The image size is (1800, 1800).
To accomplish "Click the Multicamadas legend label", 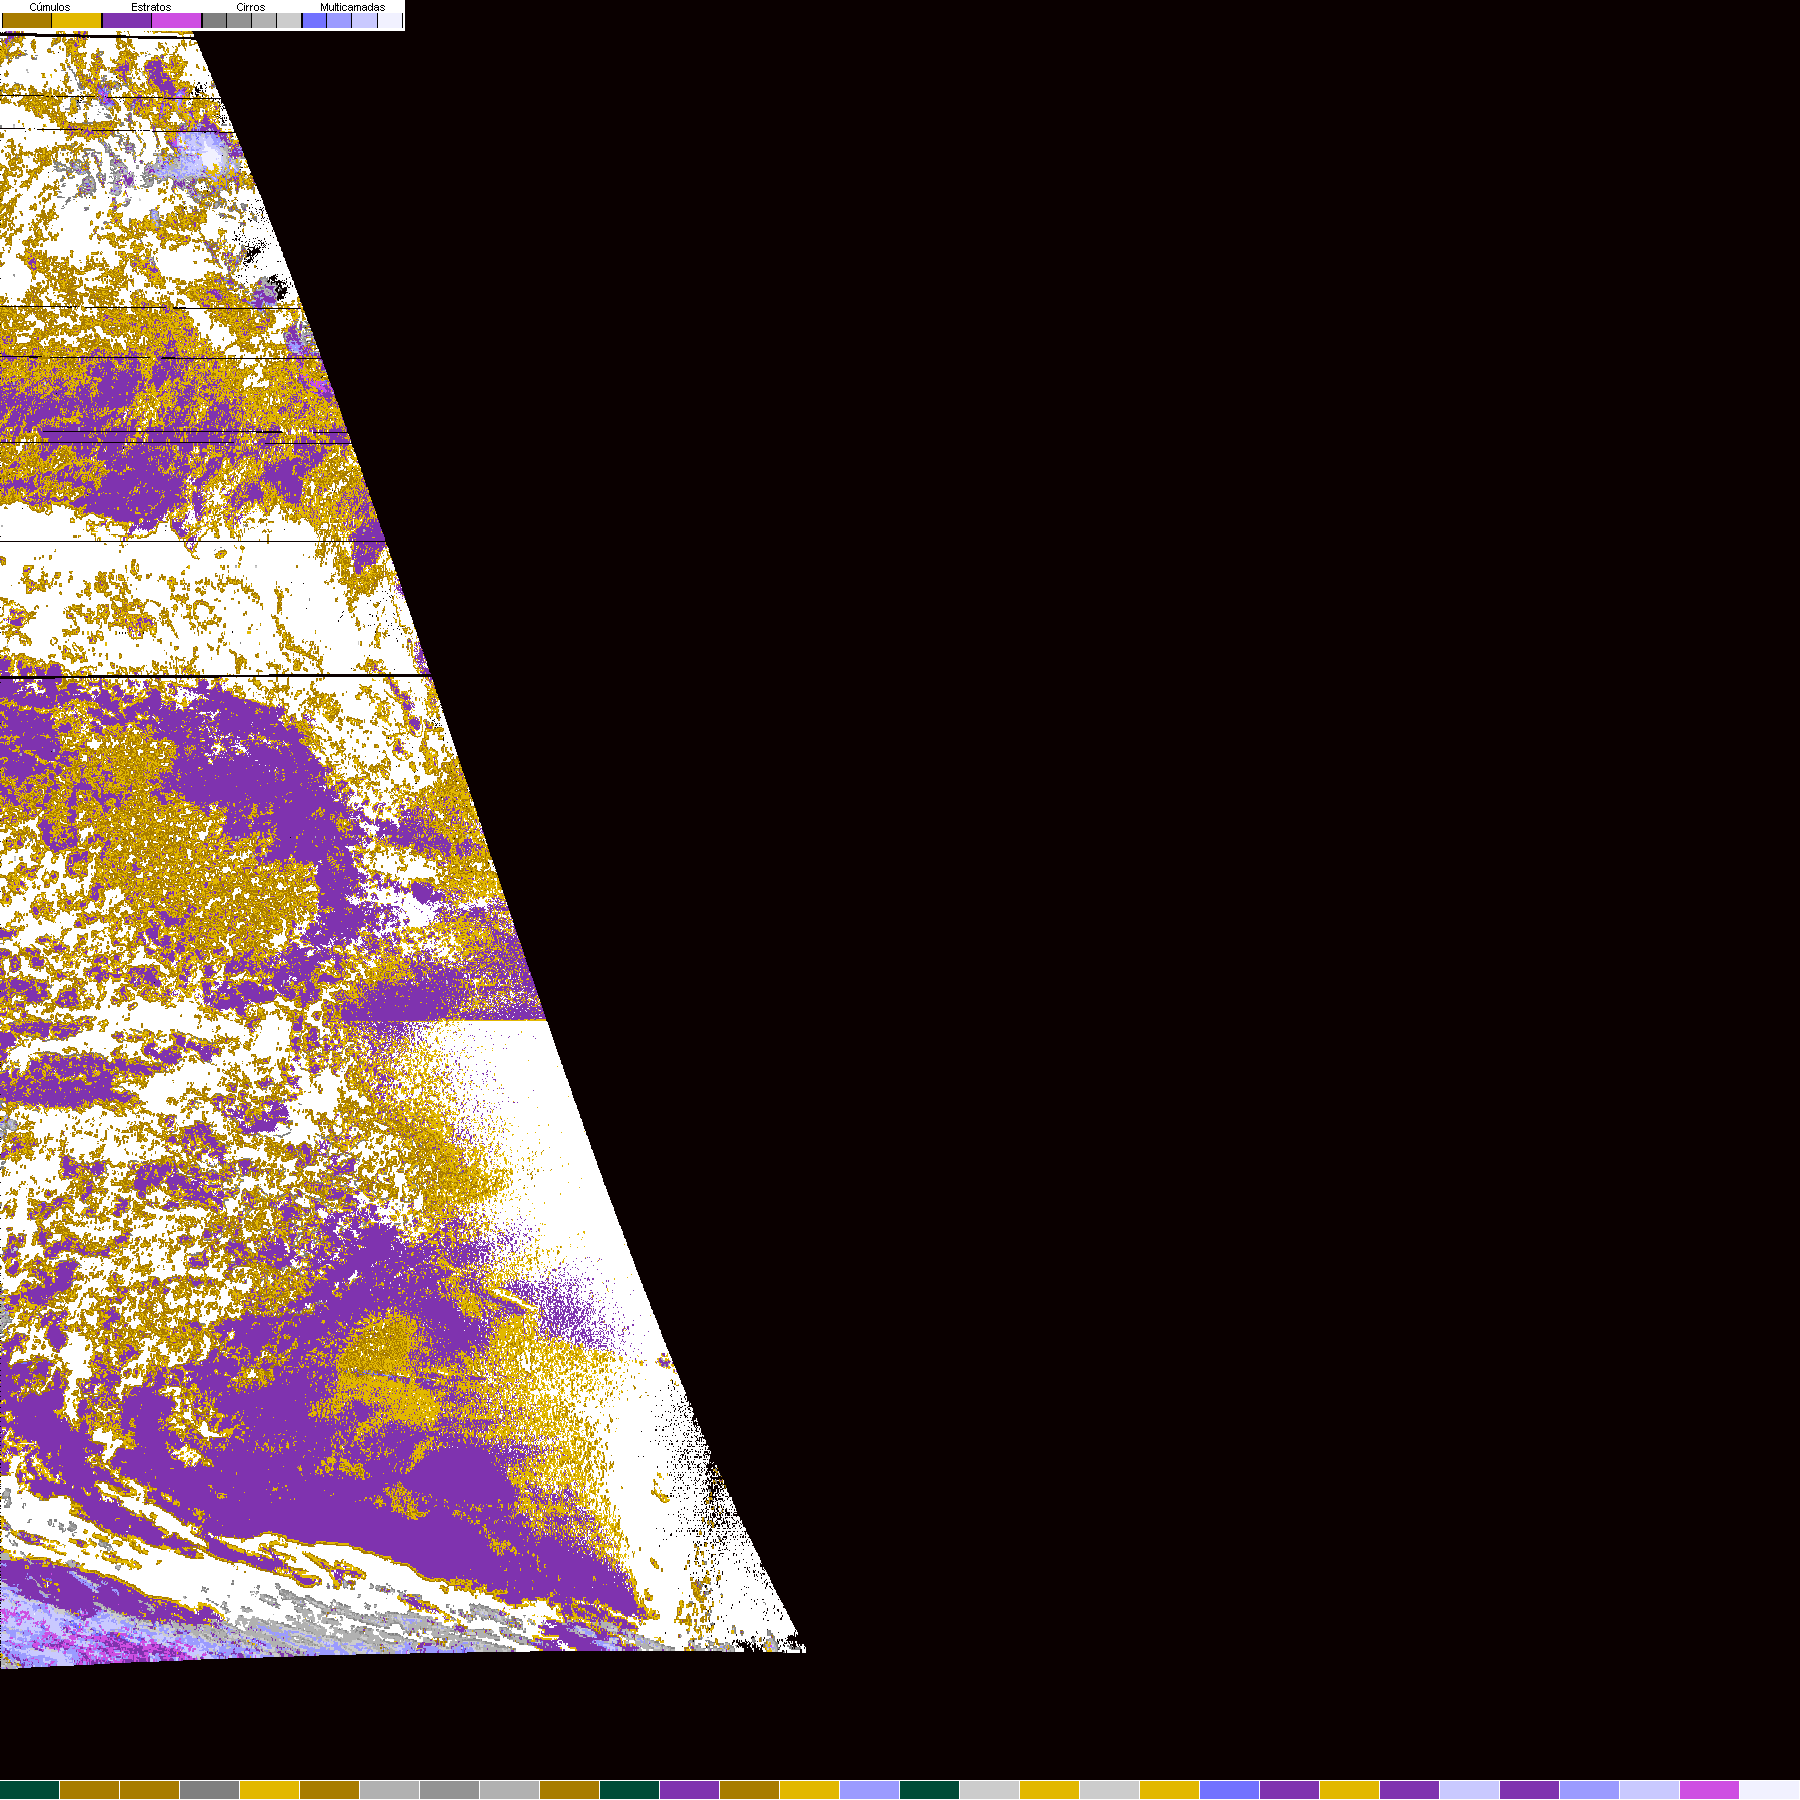I will coord(352,7).
